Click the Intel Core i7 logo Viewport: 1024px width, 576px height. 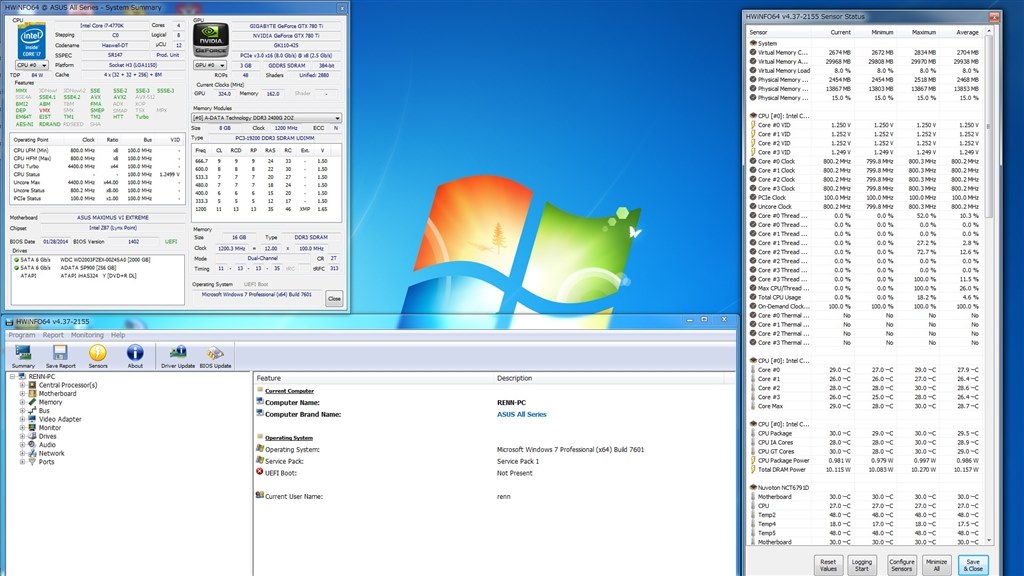(31, 41)
